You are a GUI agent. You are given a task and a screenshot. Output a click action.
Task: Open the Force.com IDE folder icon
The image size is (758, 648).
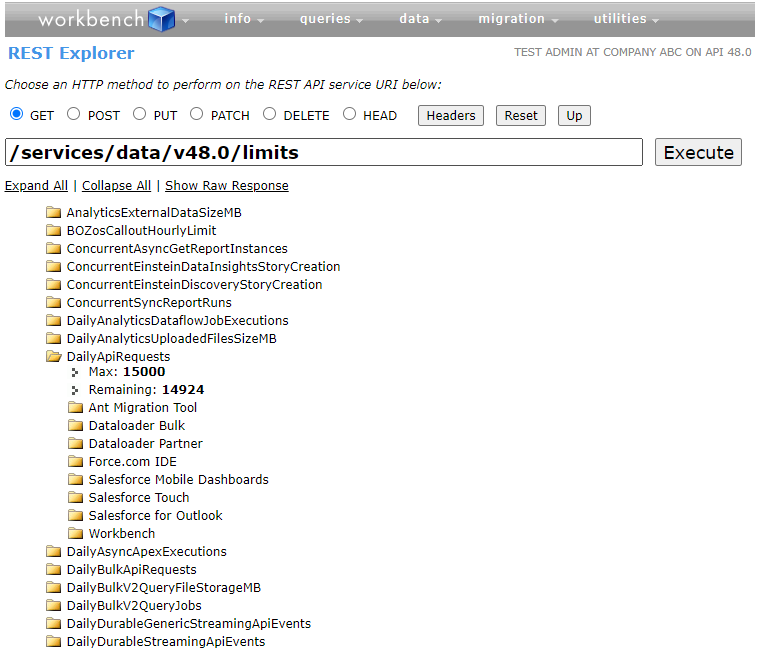(75, 461)
